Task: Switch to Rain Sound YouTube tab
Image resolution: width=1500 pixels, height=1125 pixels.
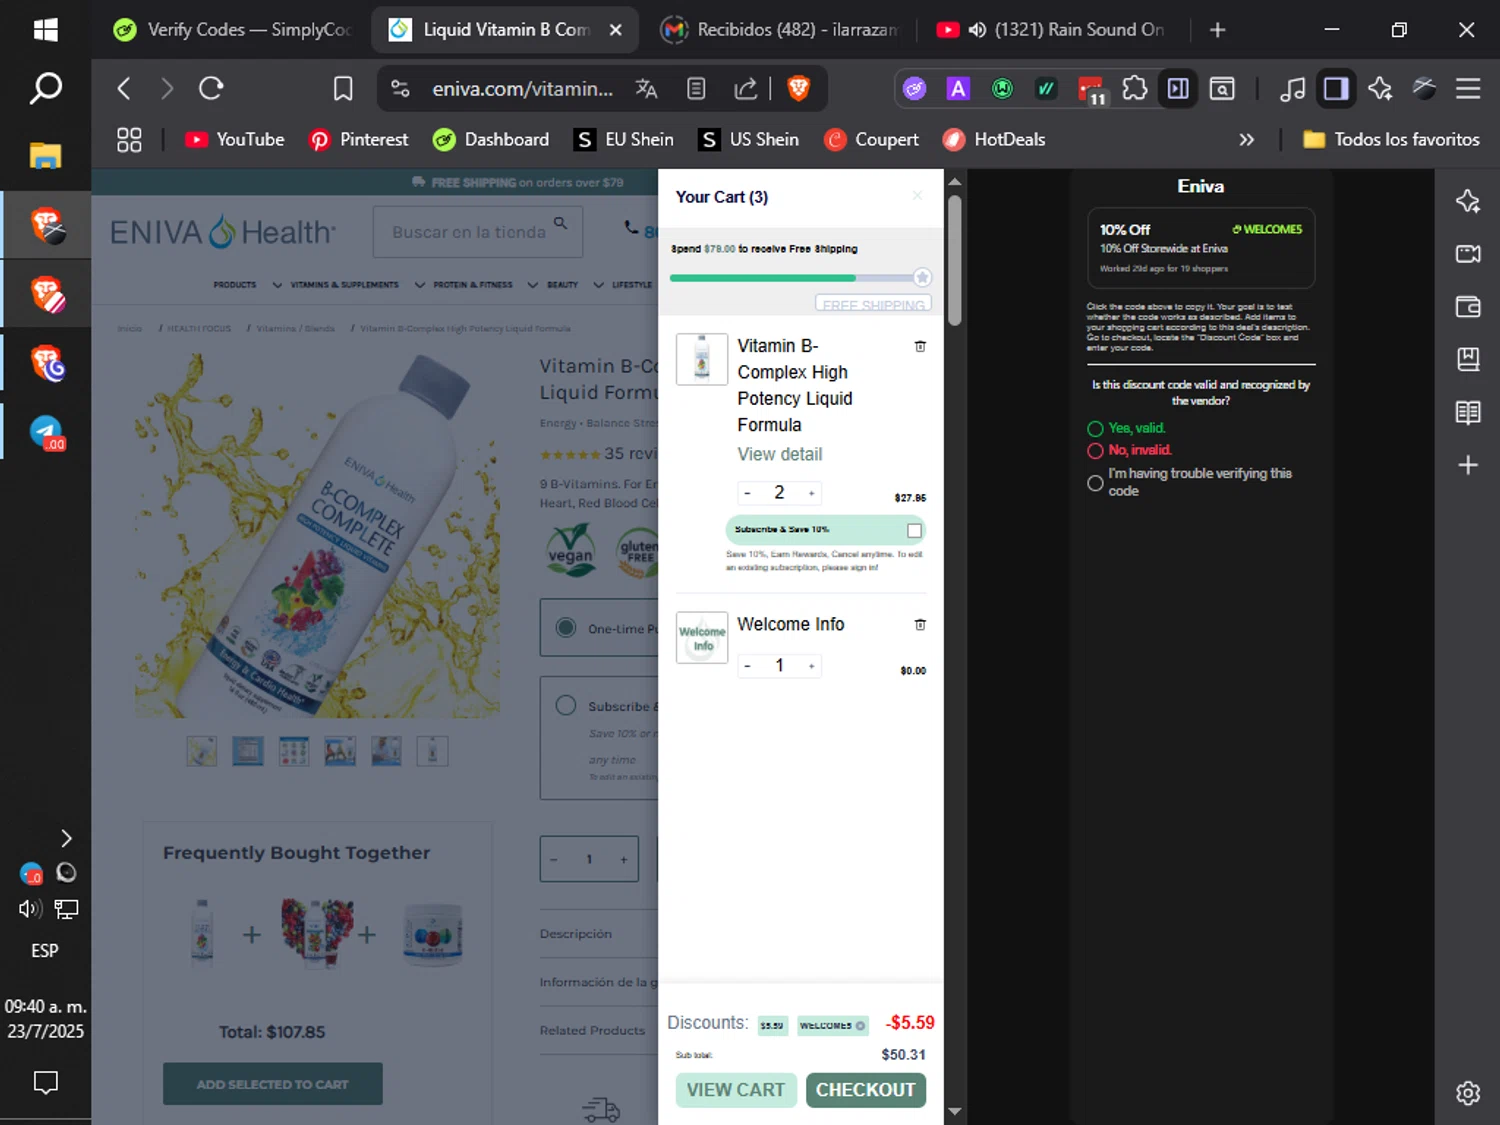Action: click(x=1052, y=30)
